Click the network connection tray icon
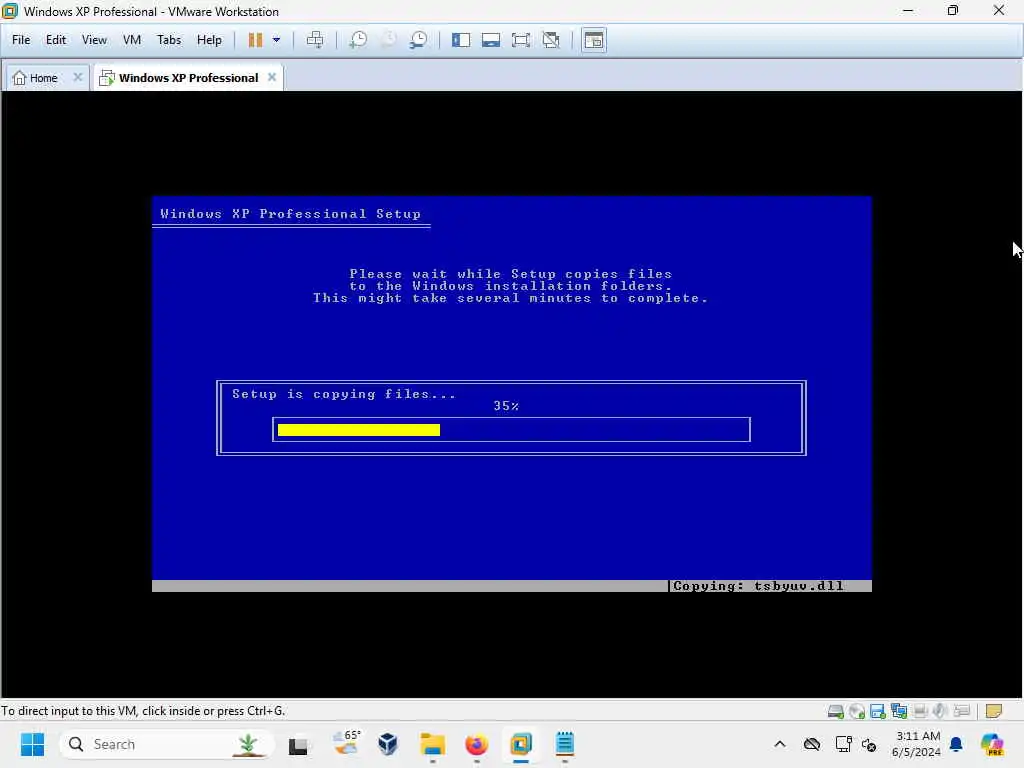The height and width of the screenshot is (768, 1024). pyautogui.click(x=843, y=744)
